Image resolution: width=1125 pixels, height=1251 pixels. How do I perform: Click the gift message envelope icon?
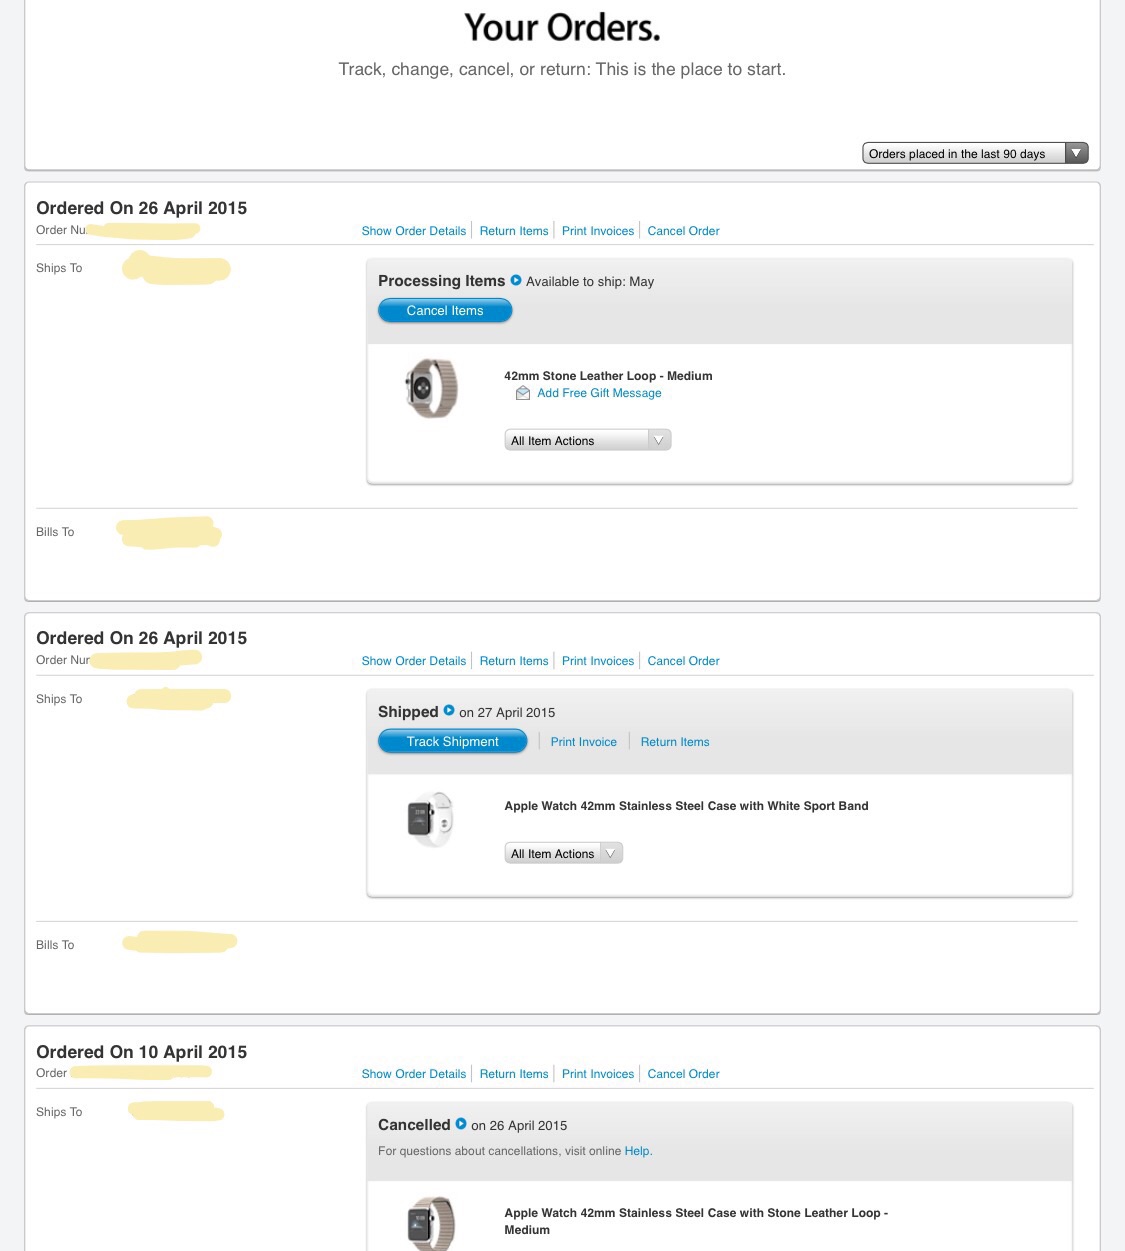[x=523, y=393]
